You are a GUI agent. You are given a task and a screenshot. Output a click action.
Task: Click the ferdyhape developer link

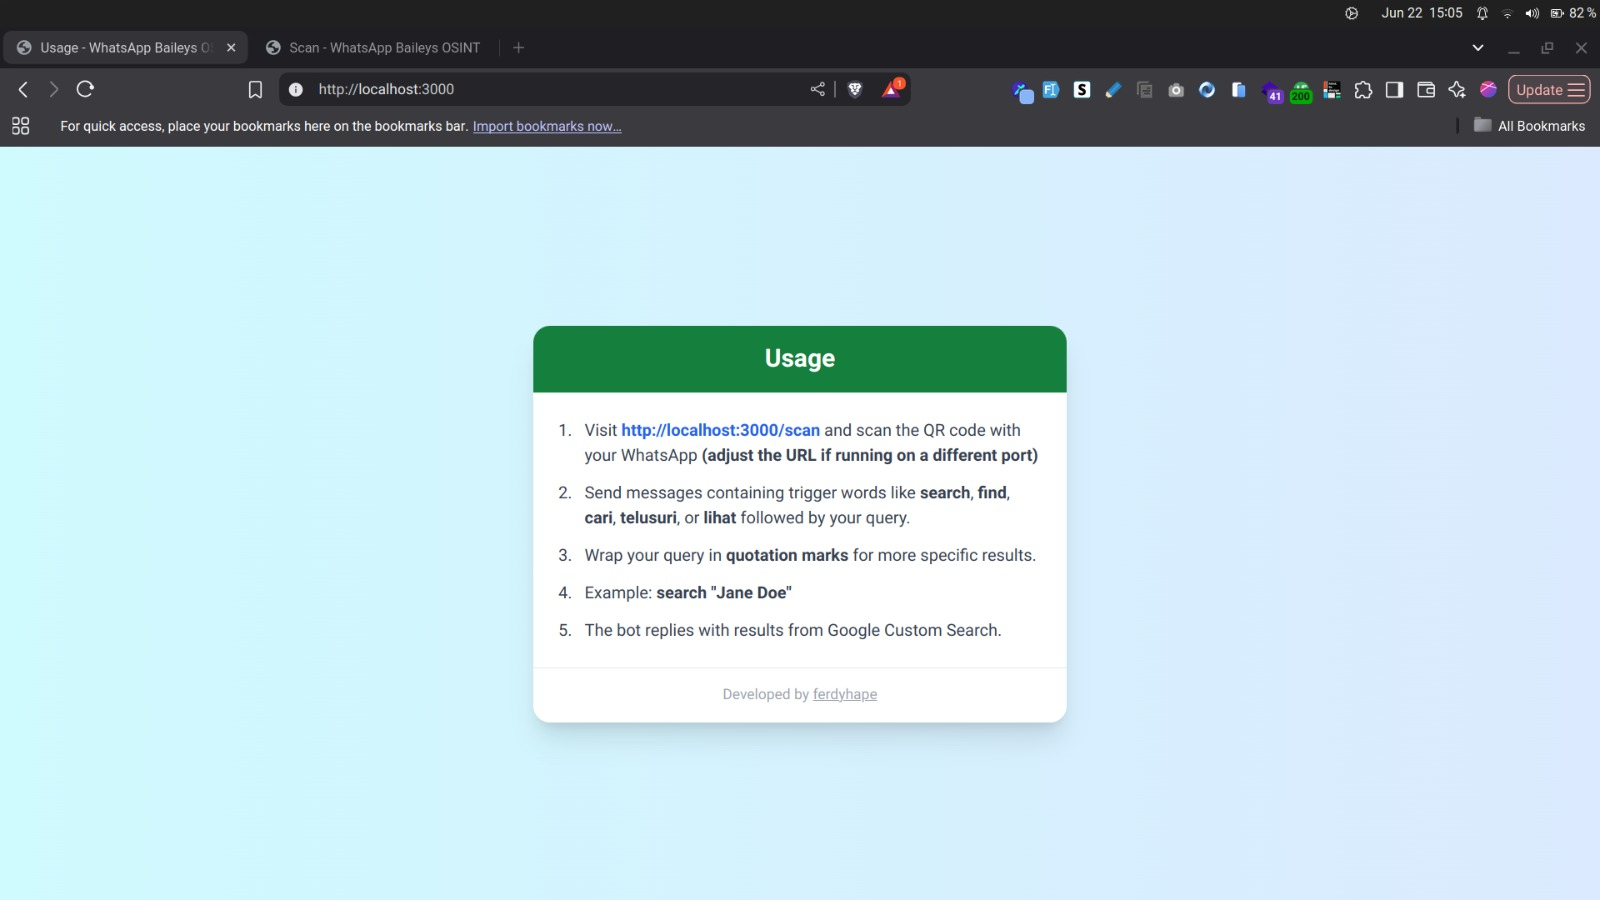coord(844,694)
